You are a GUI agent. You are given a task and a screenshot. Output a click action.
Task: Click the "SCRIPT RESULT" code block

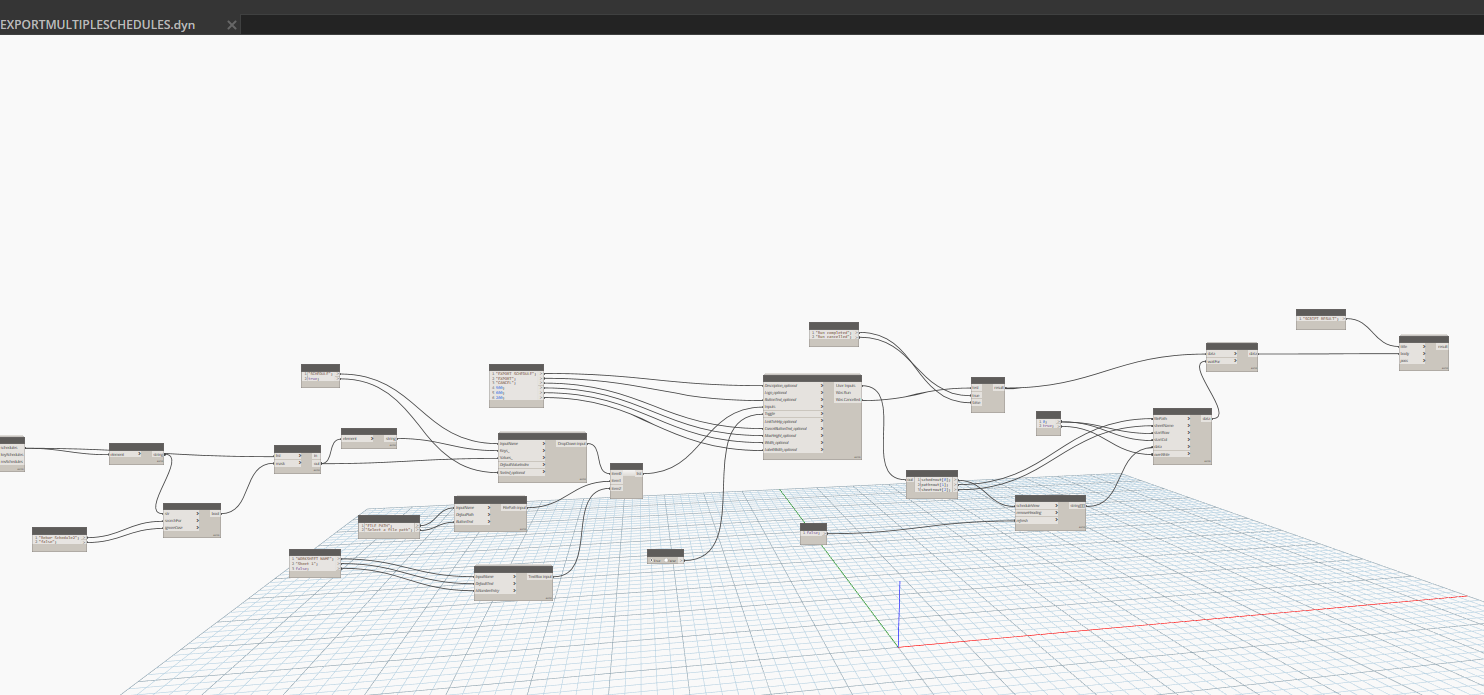1320,321
